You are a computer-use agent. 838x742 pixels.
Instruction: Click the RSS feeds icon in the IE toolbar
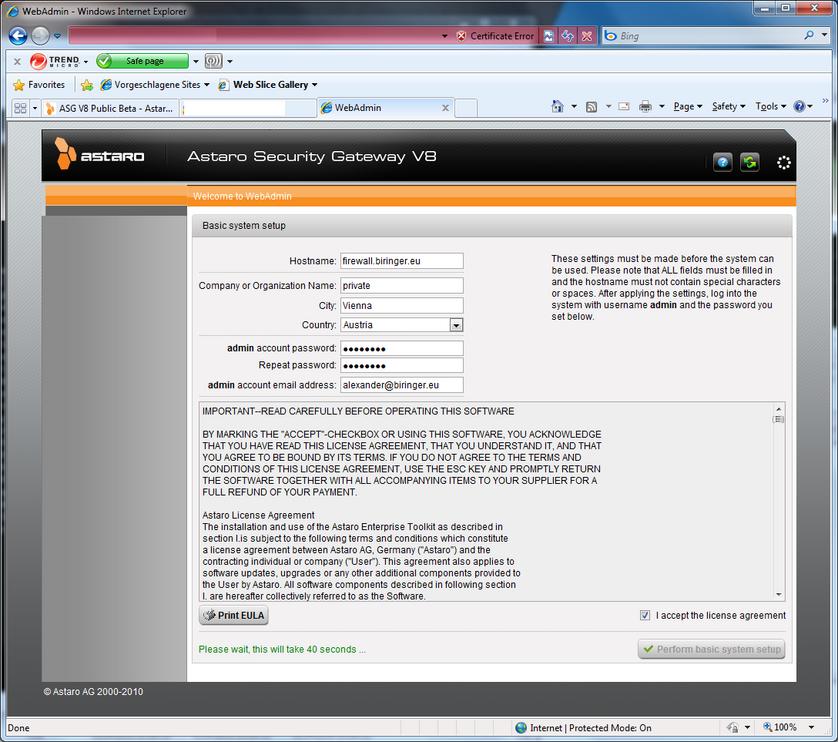pyautogui.click(x=592, y=107)
